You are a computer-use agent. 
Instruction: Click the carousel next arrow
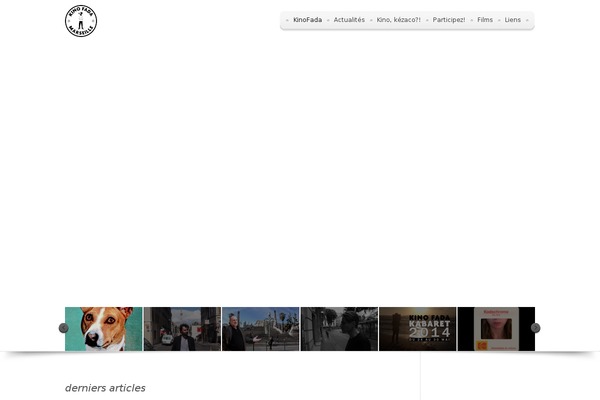535,328
